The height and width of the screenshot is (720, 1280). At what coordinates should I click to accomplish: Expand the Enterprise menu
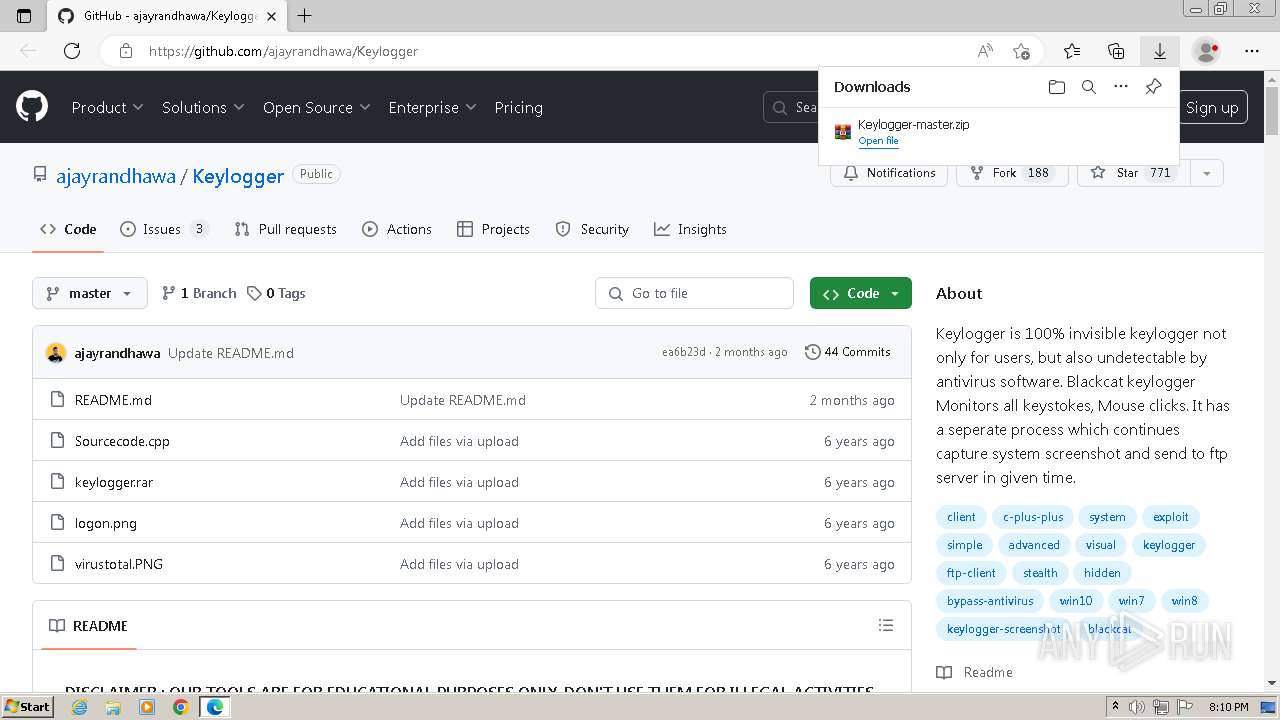pos(432,107)
